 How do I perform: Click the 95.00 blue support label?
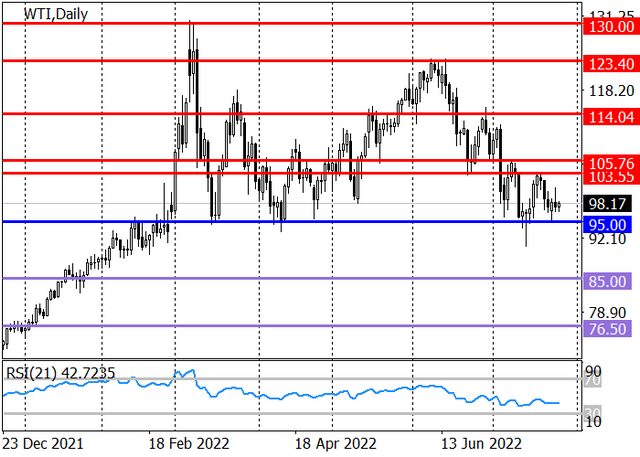[x=607, y=225]
